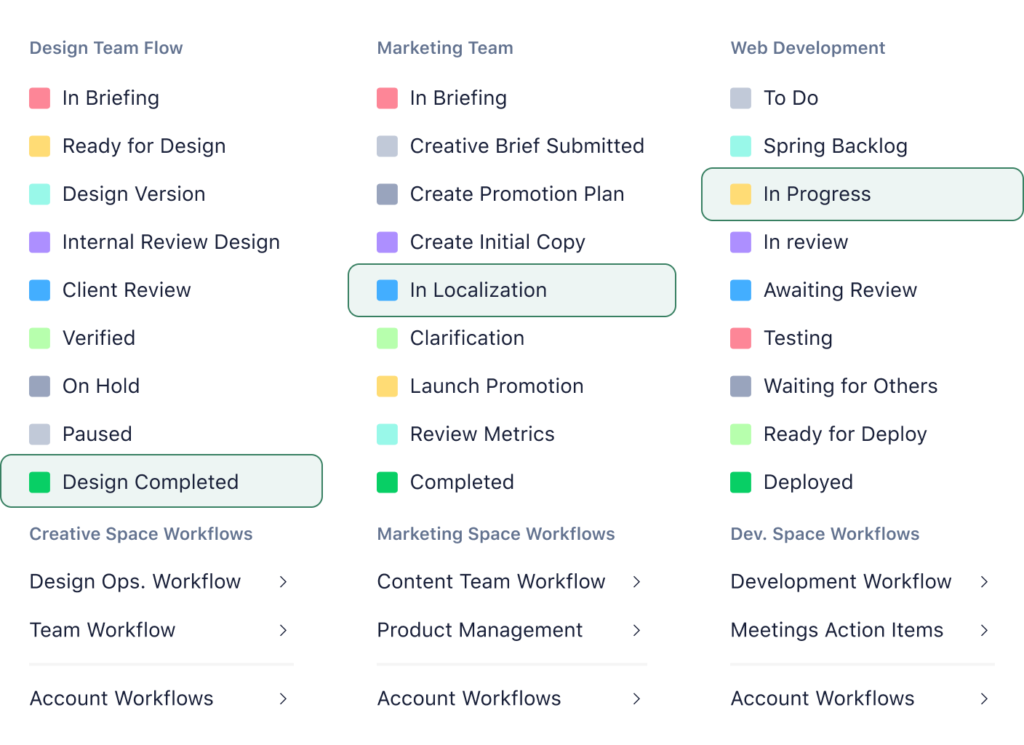The height and width of the screenshot is (745, 1024).
Task: Click Product Management workflow link
Action: click(480, 630)
